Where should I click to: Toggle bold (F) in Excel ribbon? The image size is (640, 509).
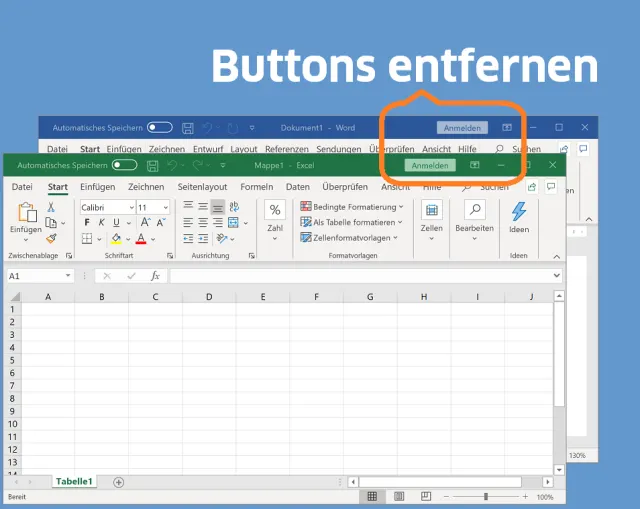click(x=87, y=222)
